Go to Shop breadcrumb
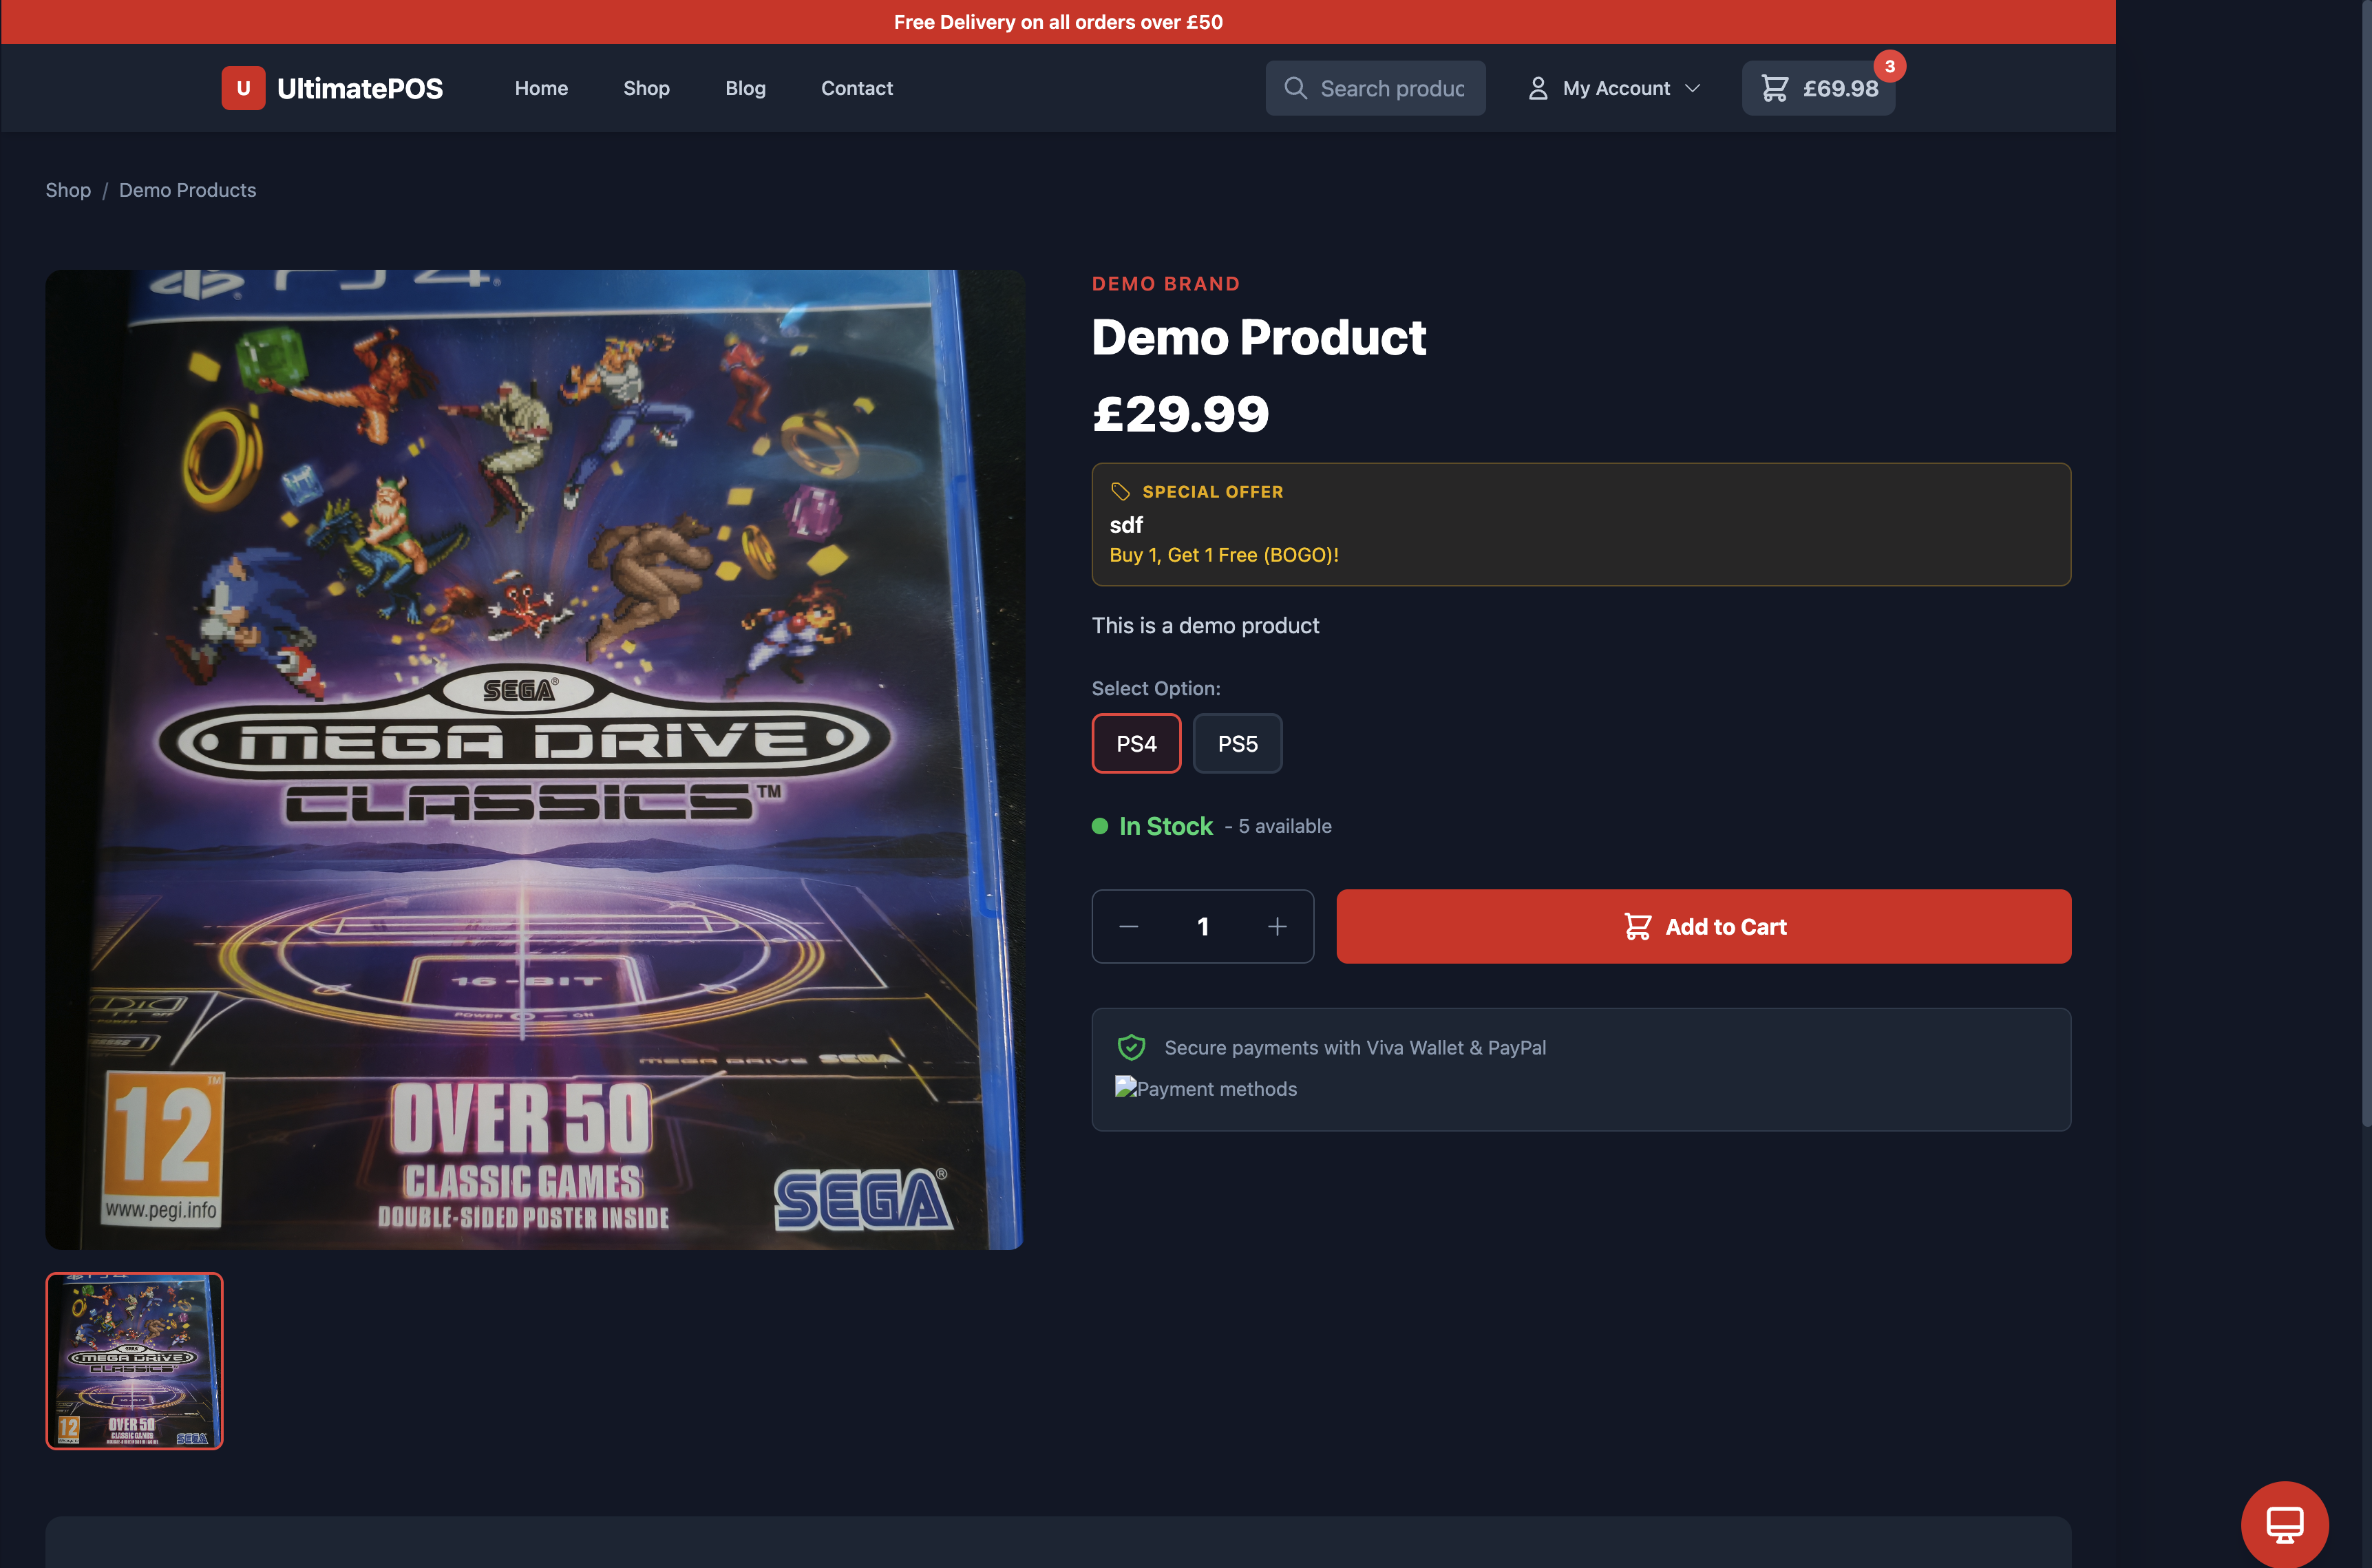The image size is (2372, 1568). [68, 190]
